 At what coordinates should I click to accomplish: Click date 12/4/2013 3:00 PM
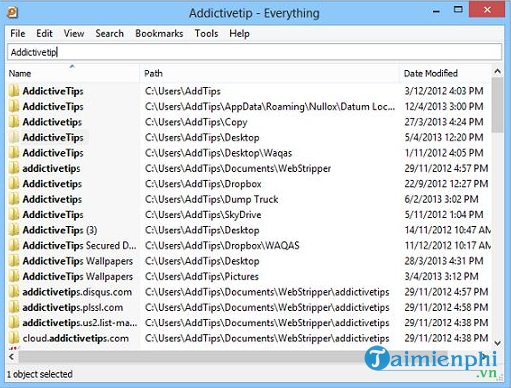click(x=444, y=107)
